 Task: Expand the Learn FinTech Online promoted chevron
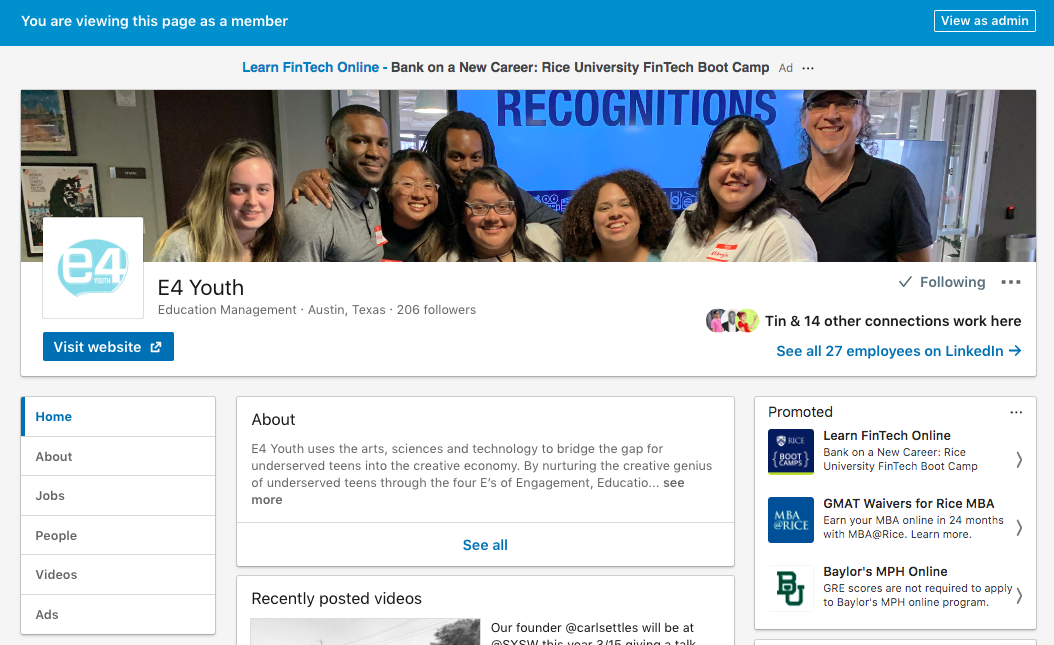coord(1019,460)
